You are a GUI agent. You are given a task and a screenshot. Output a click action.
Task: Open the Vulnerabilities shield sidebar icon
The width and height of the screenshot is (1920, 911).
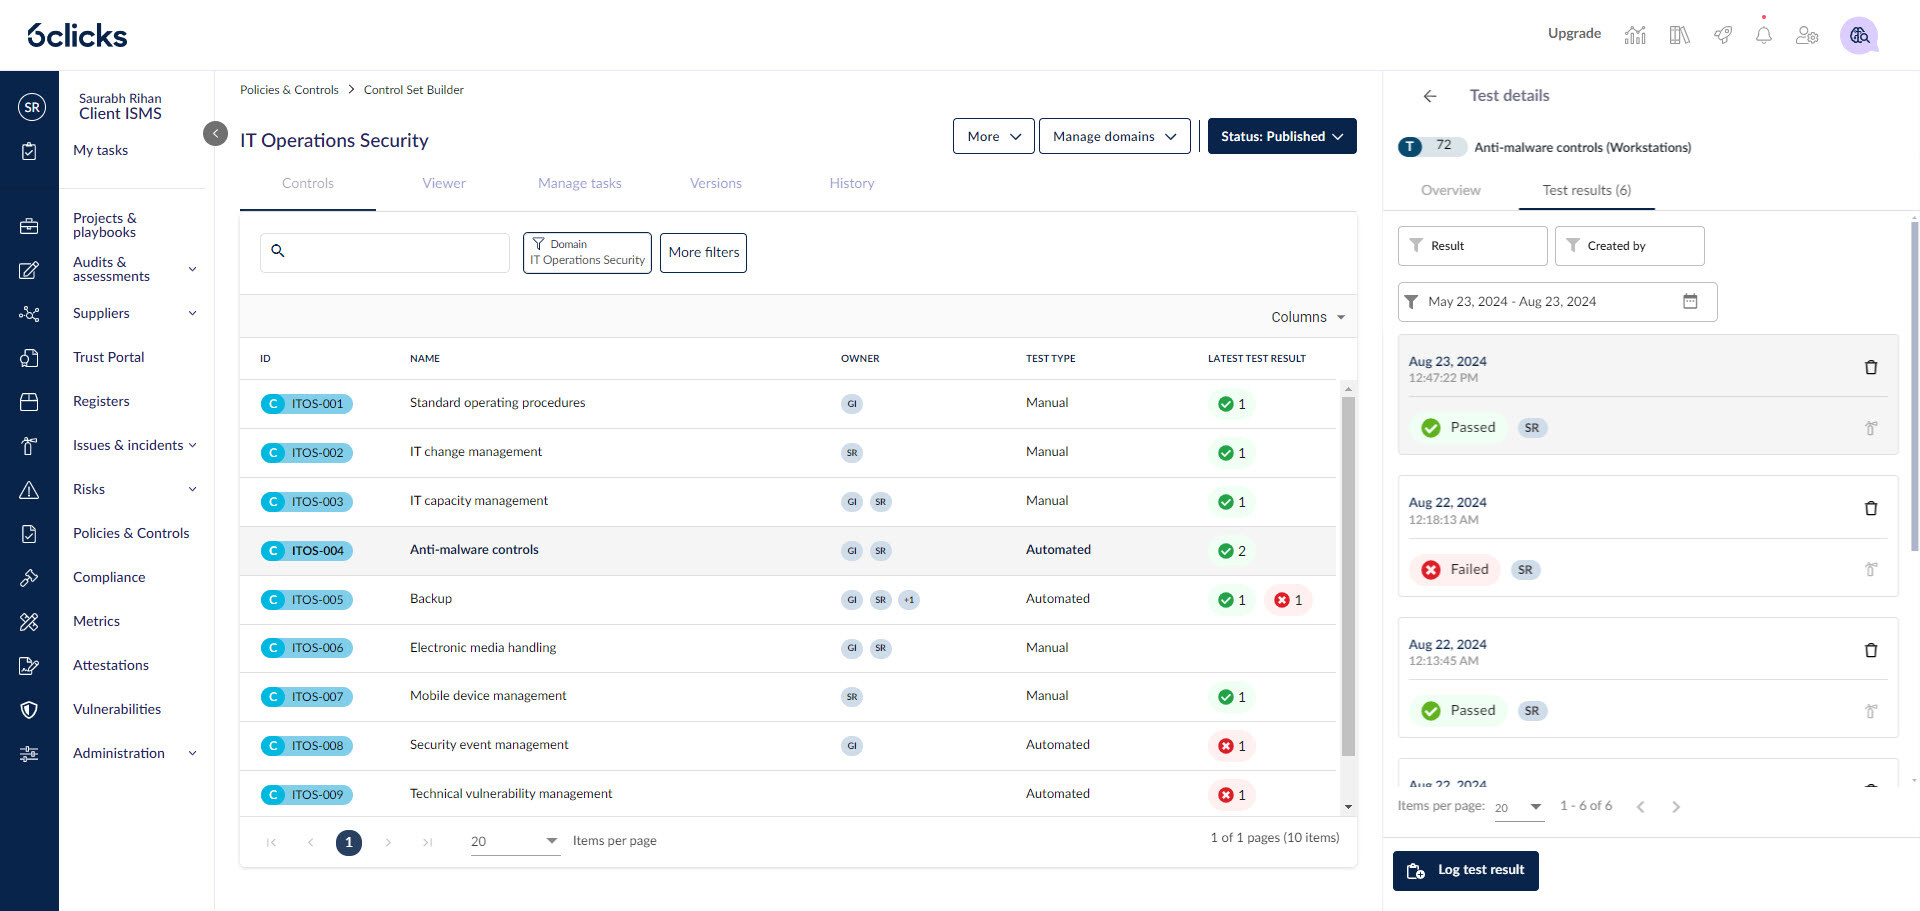tap(29, 710)
